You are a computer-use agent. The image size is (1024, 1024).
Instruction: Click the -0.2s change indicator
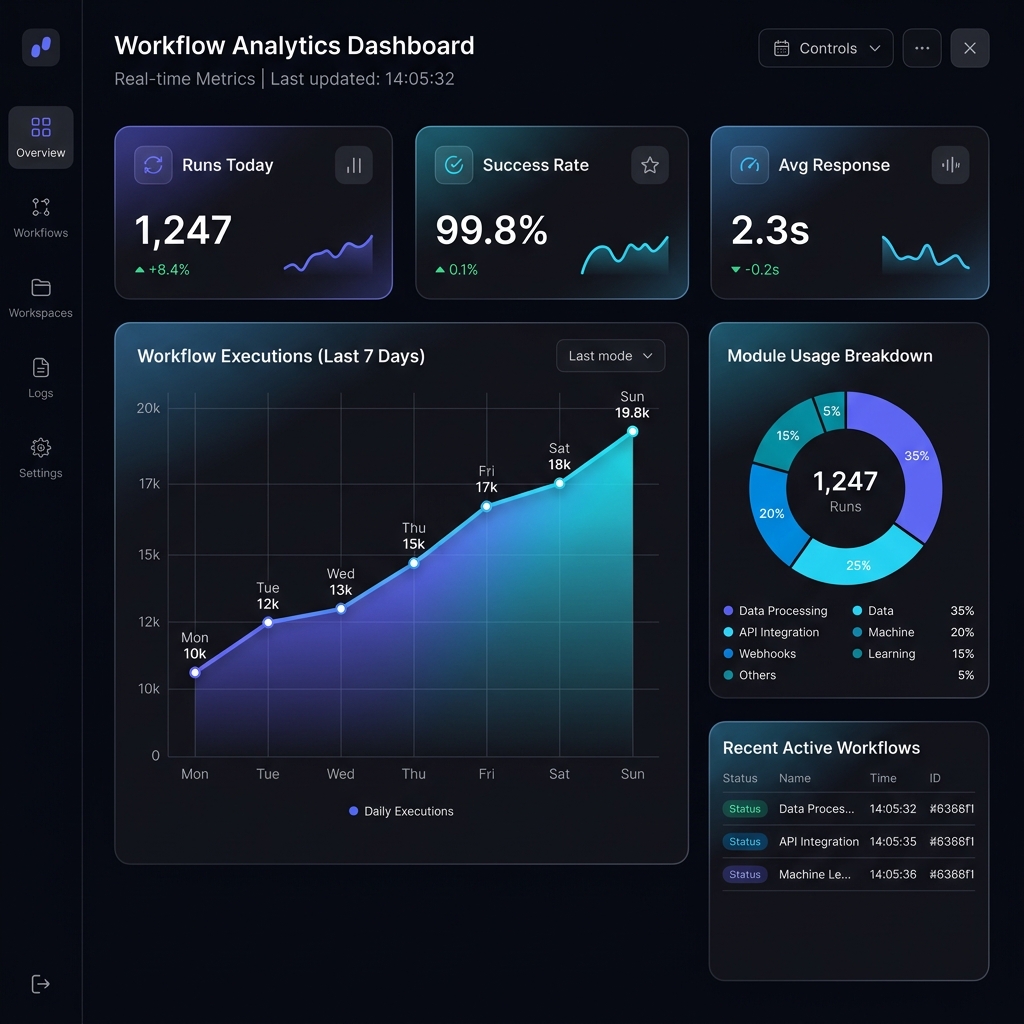755,269
